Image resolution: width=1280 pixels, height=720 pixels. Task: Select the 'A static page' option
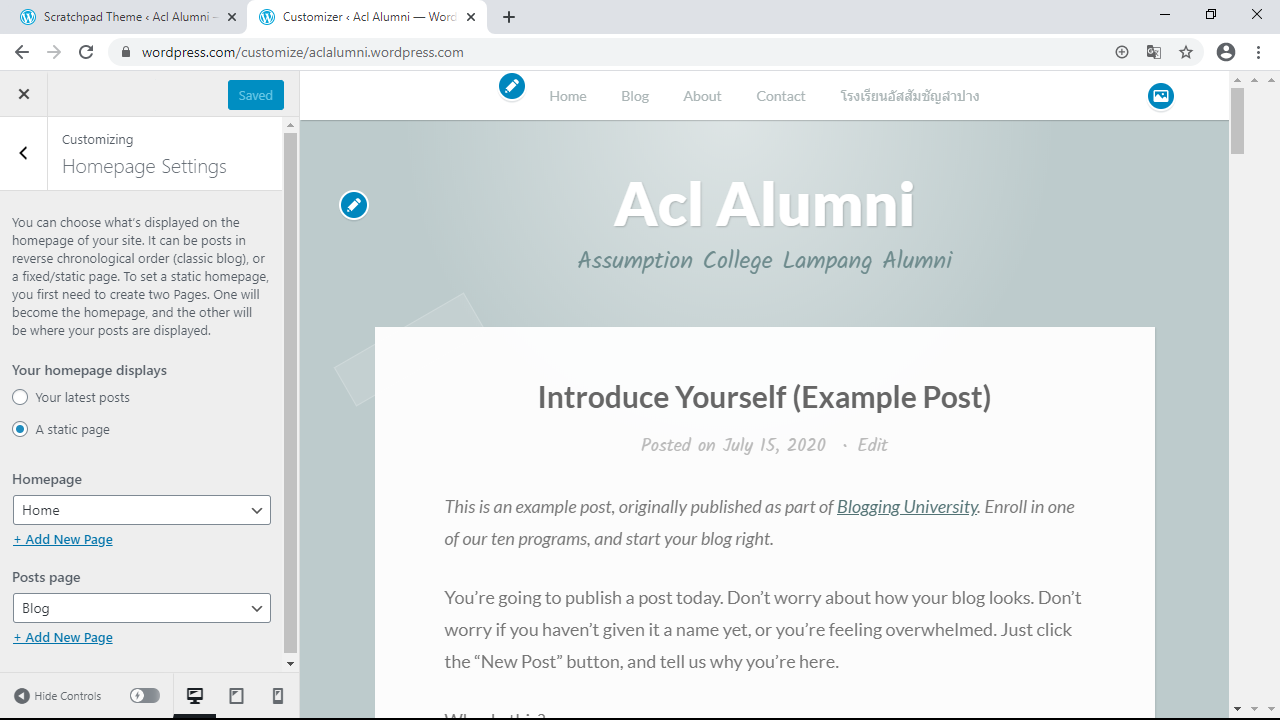tap(20, 429)
